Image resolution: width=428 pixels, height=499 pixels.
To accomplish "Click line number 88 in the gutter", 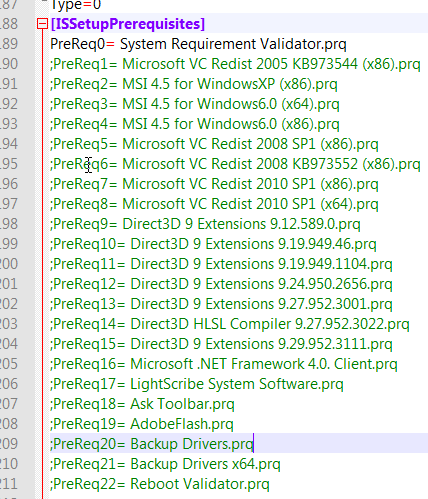I will click(x=9, y=24).
